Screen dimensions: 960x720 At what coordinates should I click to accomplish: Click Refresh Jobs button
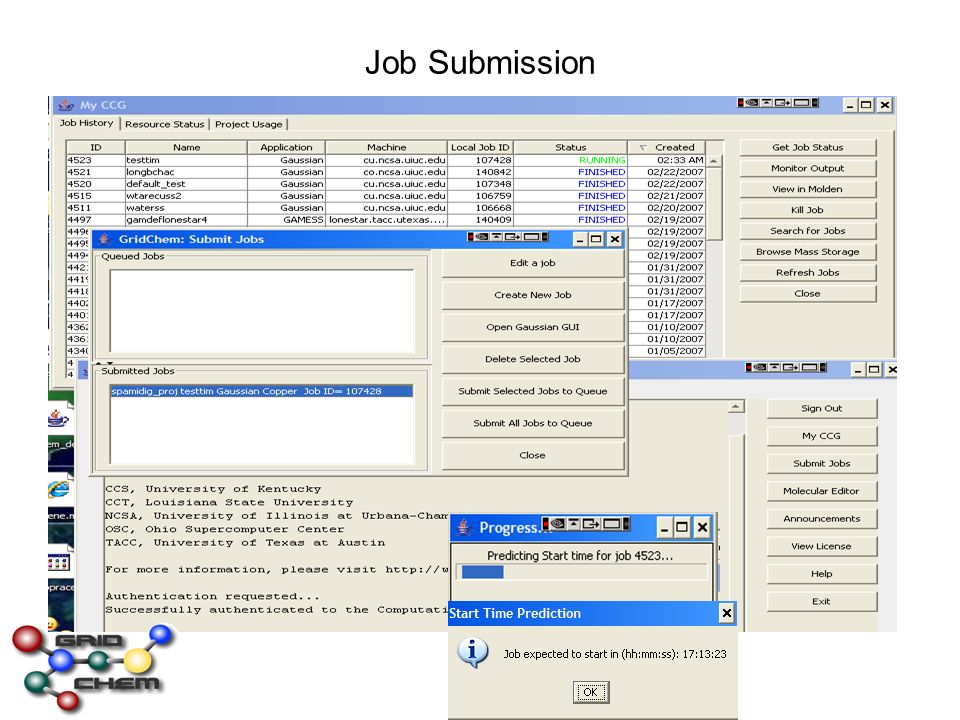808,272
